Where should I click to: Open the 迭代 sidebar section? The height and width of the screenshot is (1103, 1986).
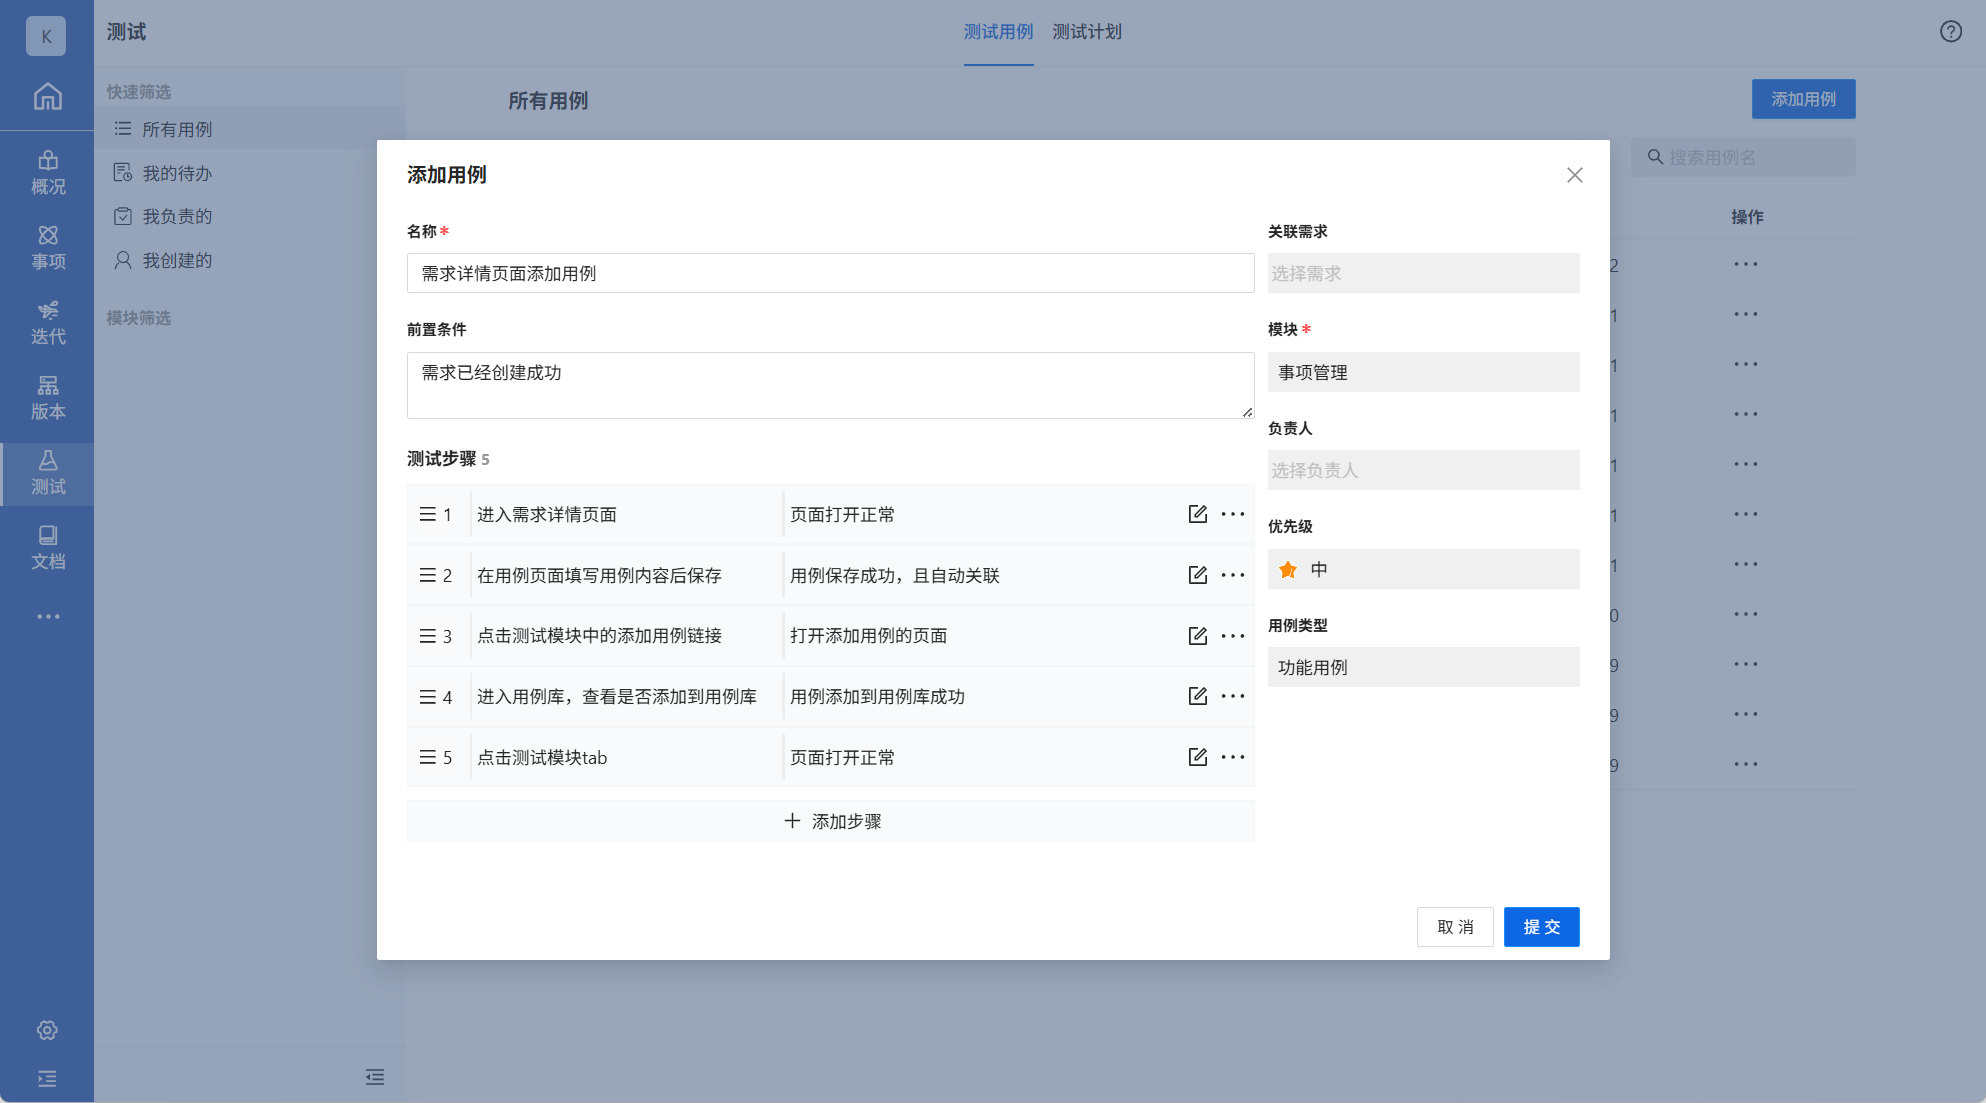[x=47, y=322]
